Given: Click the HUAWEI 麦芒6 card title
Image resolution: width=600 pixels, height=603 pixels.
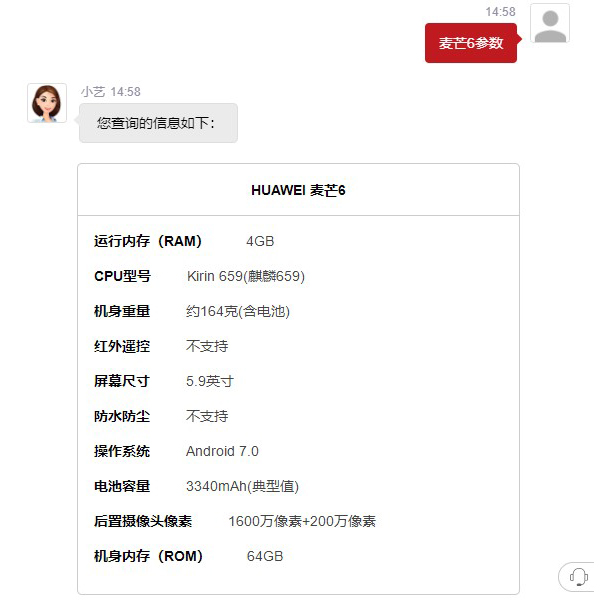Looking at the screenshot, I should 298,190.
